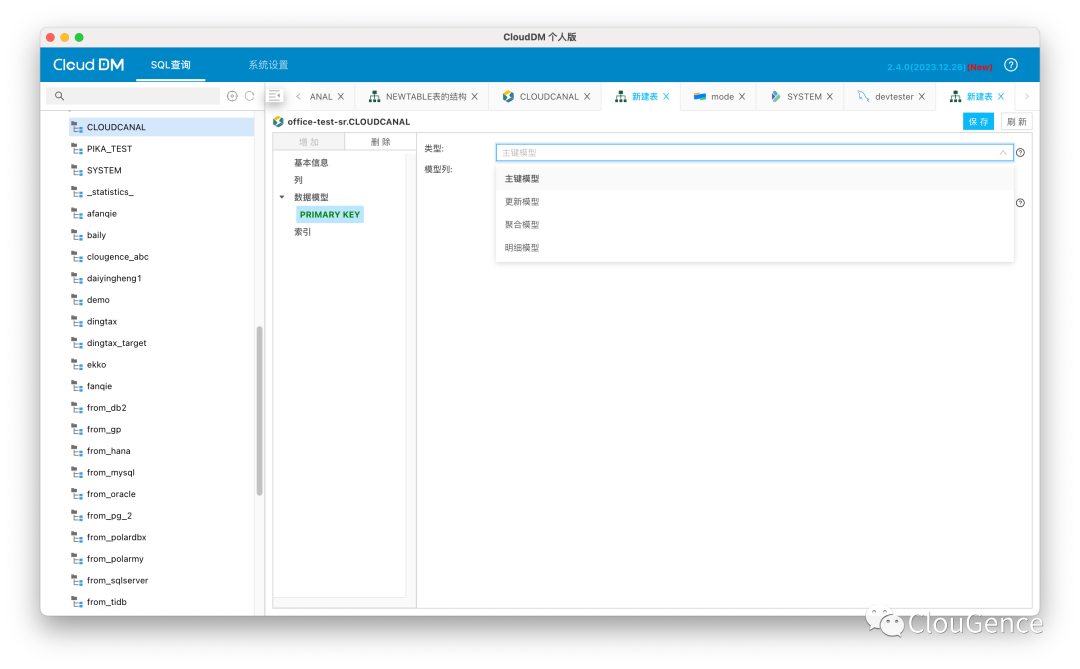The height and width of the screenshot is (669, 1080).
Task: Click the help icon next to the type dropdown
Action: coord(1020,153)
